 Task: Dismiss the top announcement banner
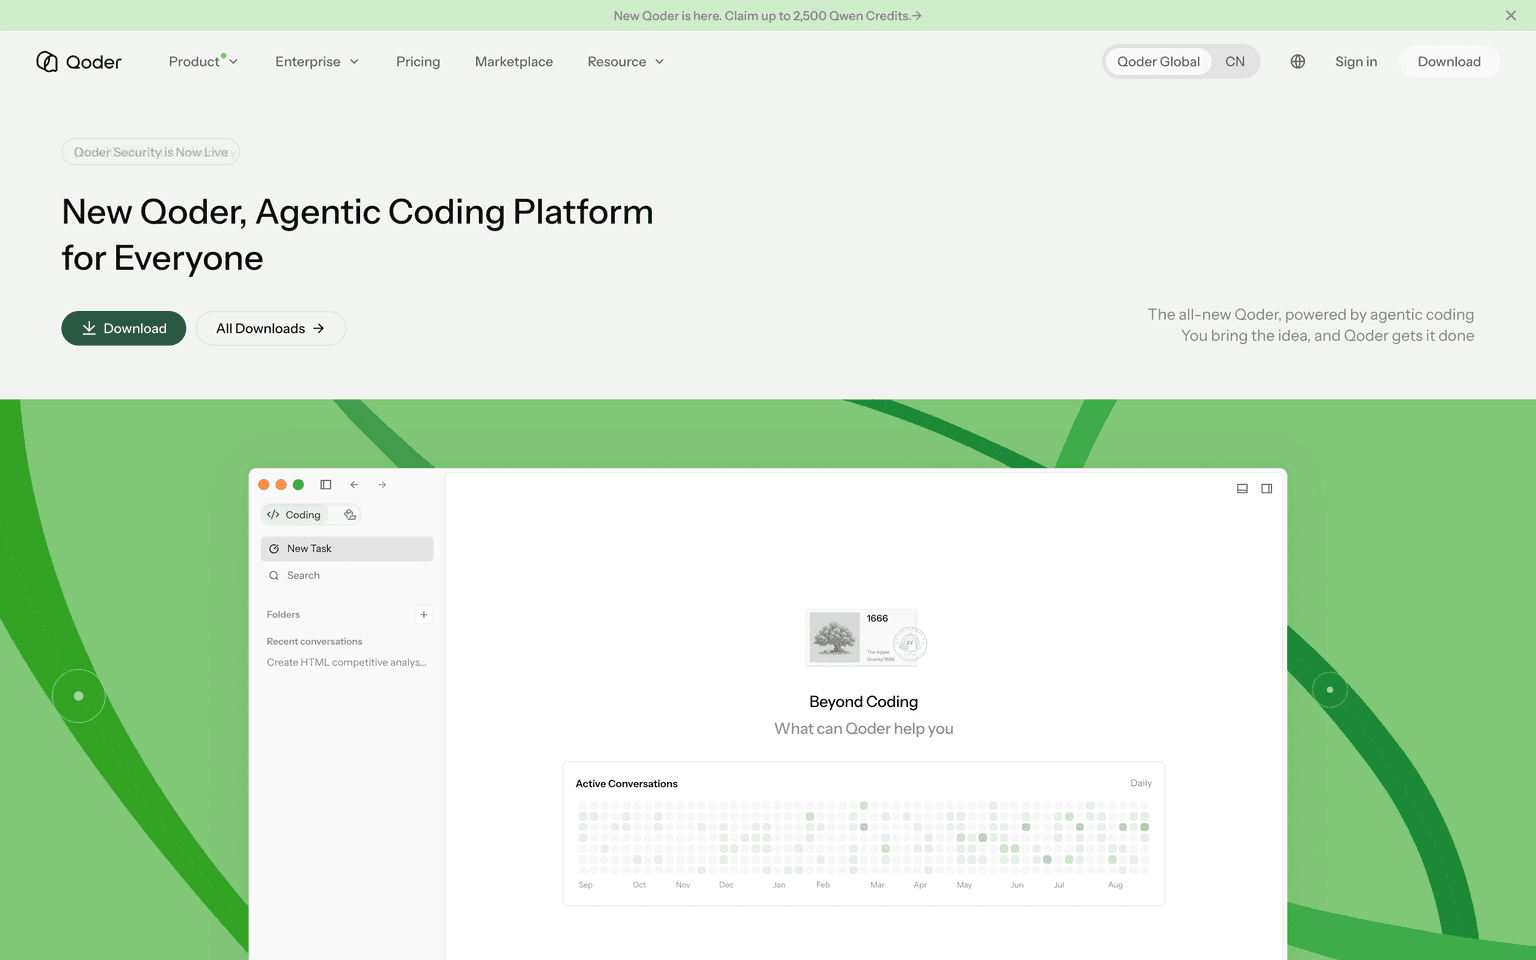click(1511, 15)
